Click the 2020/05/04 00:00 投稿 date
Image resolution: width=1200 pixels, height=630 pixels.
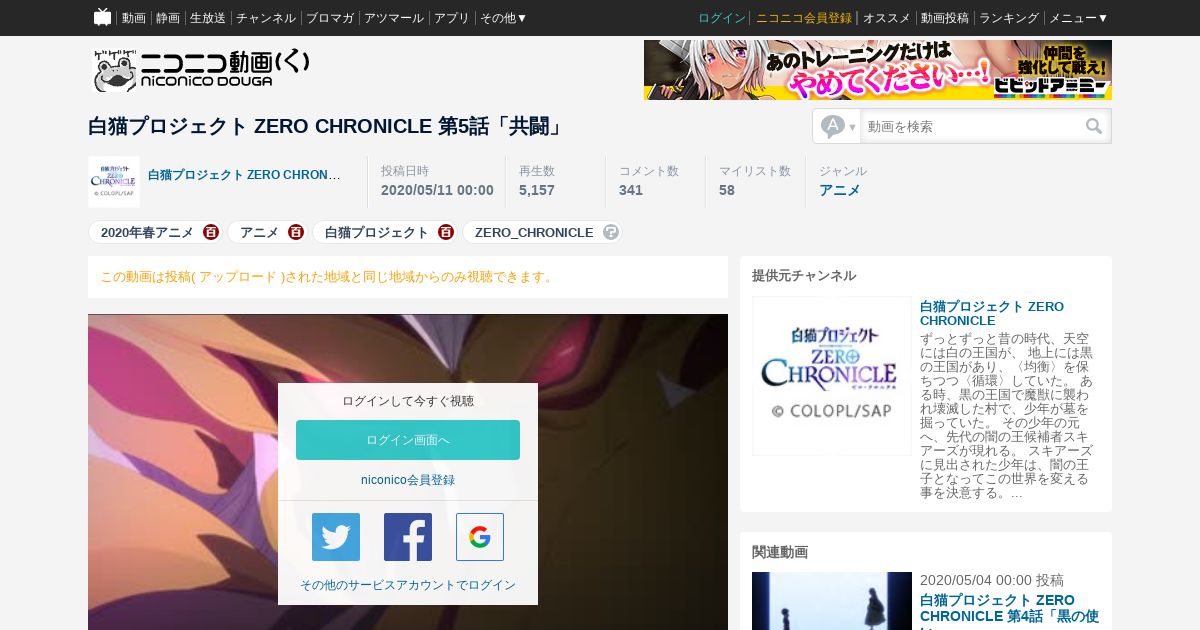(x=992, y=580)
